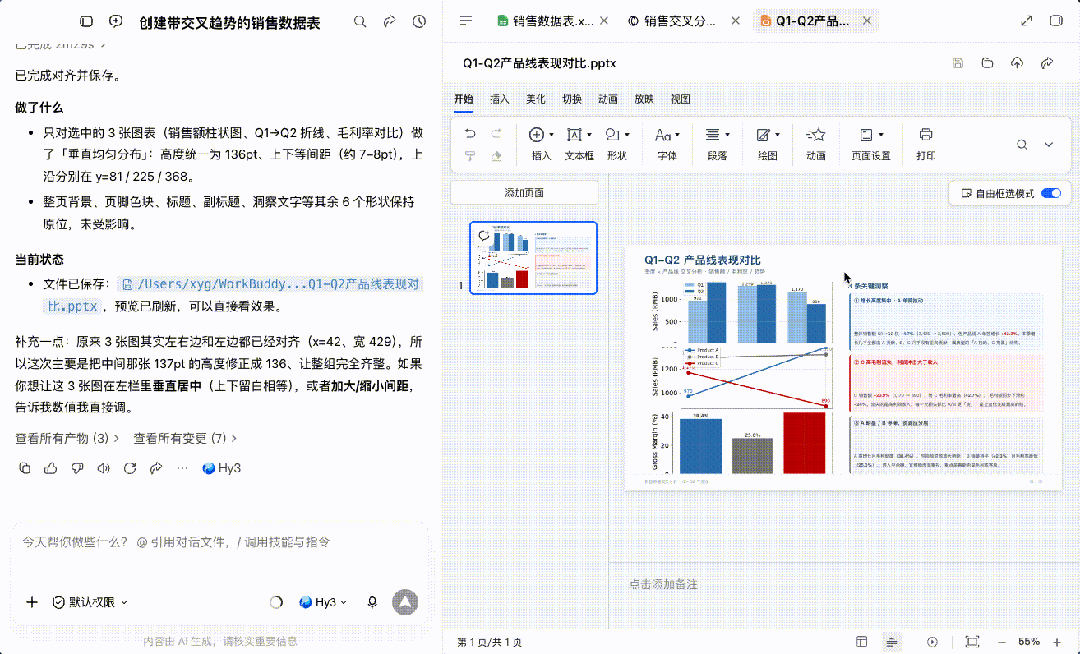This screenshot has width=1080, height=654.
Task: Click the 添加页面 button
Action: click(x=524, y=193)
